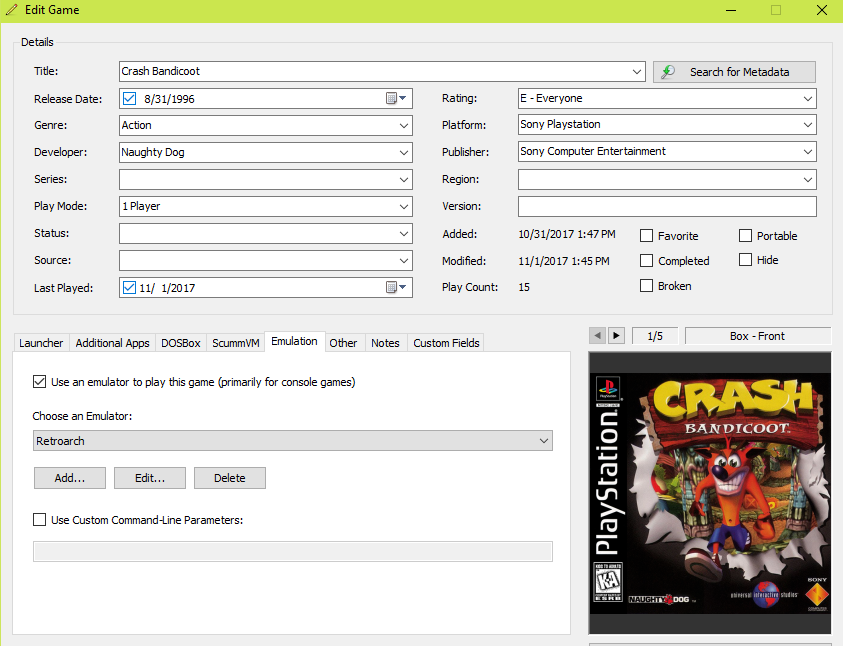Click the Search for Metadata button
Viewport: 843px width, 646px height.
click(734, 72)
